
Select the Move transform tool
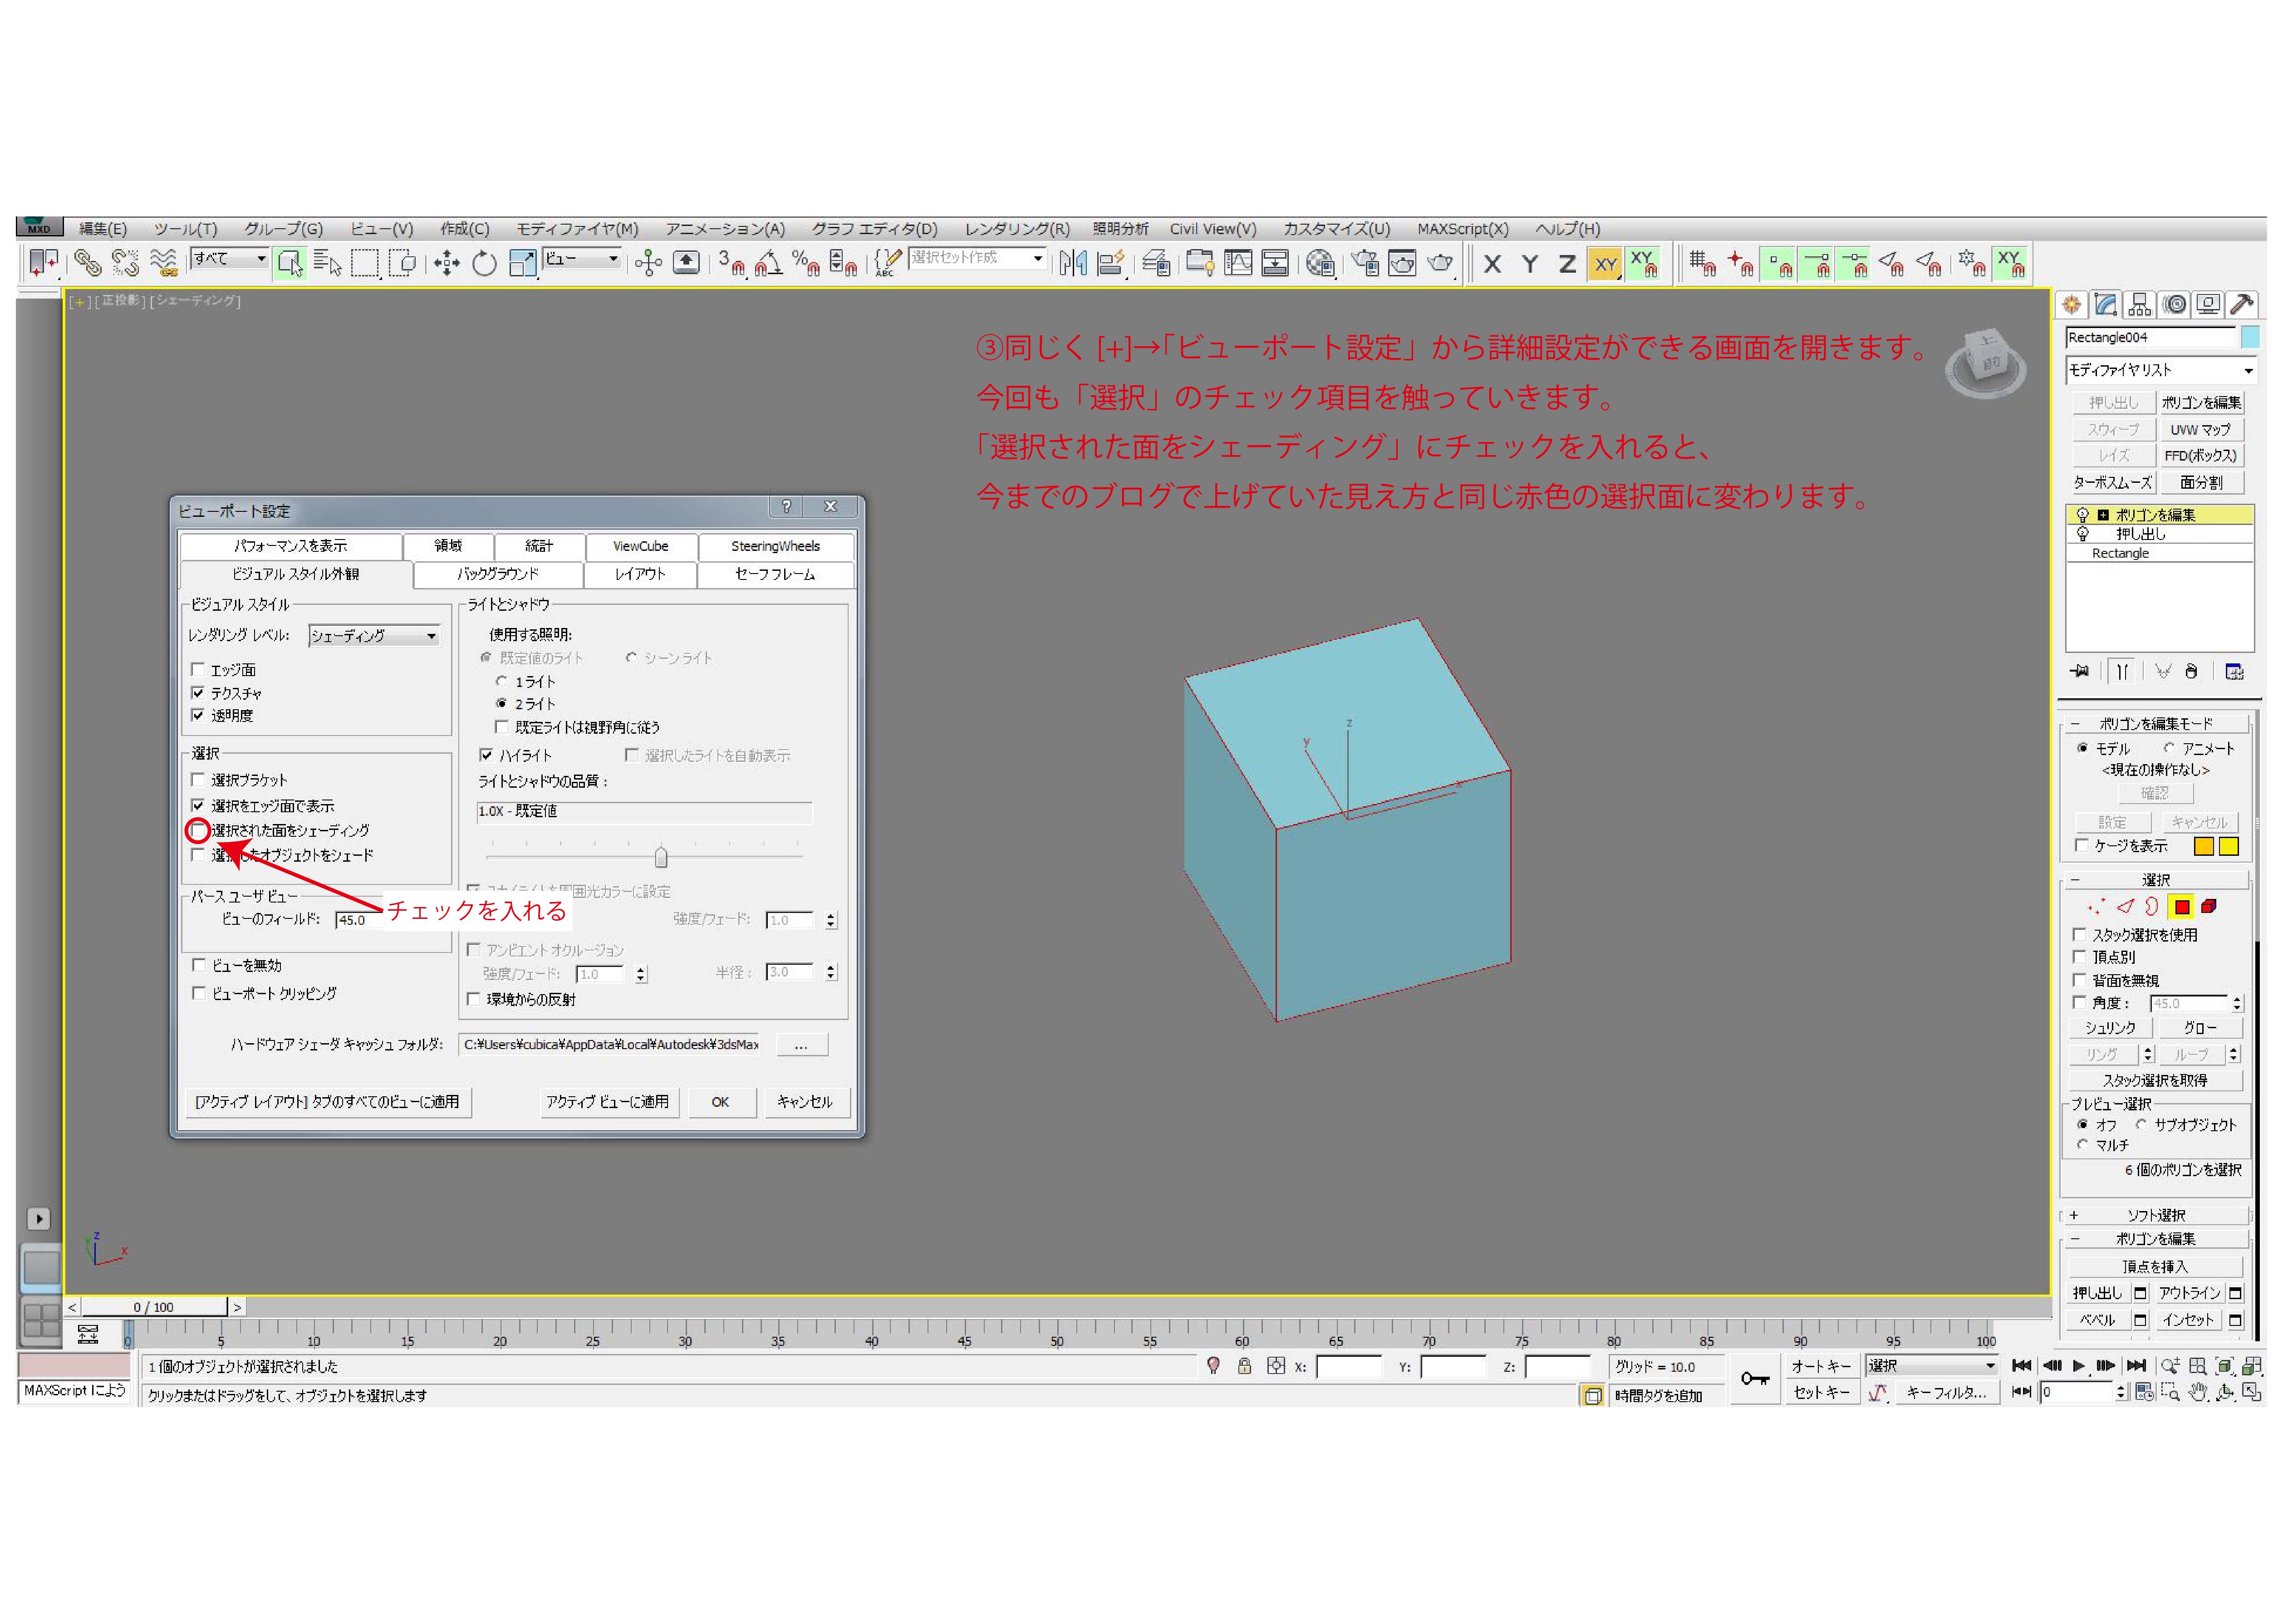446,264
